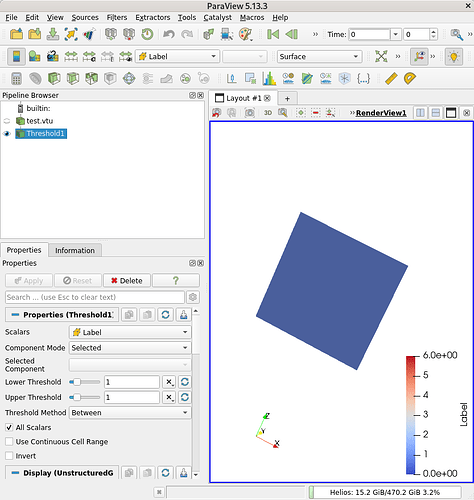Click the light bulb lighting icon
The image size is (474, 500).
point(454,56)
